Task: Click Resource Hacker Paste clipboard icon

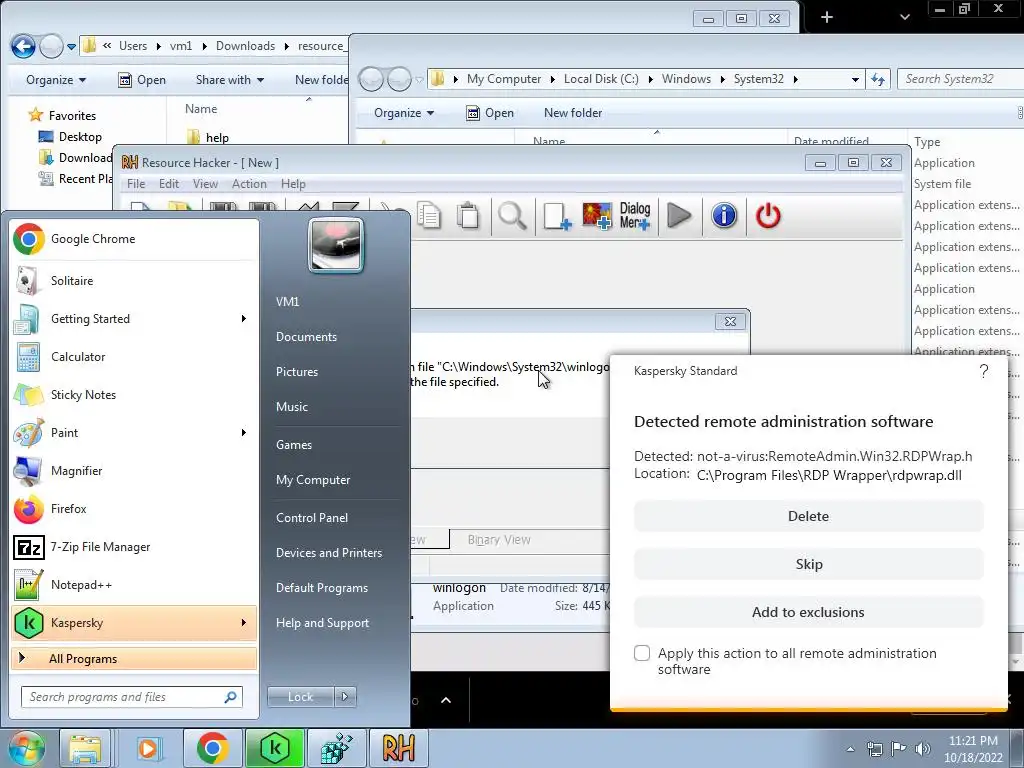Action: 468,216
